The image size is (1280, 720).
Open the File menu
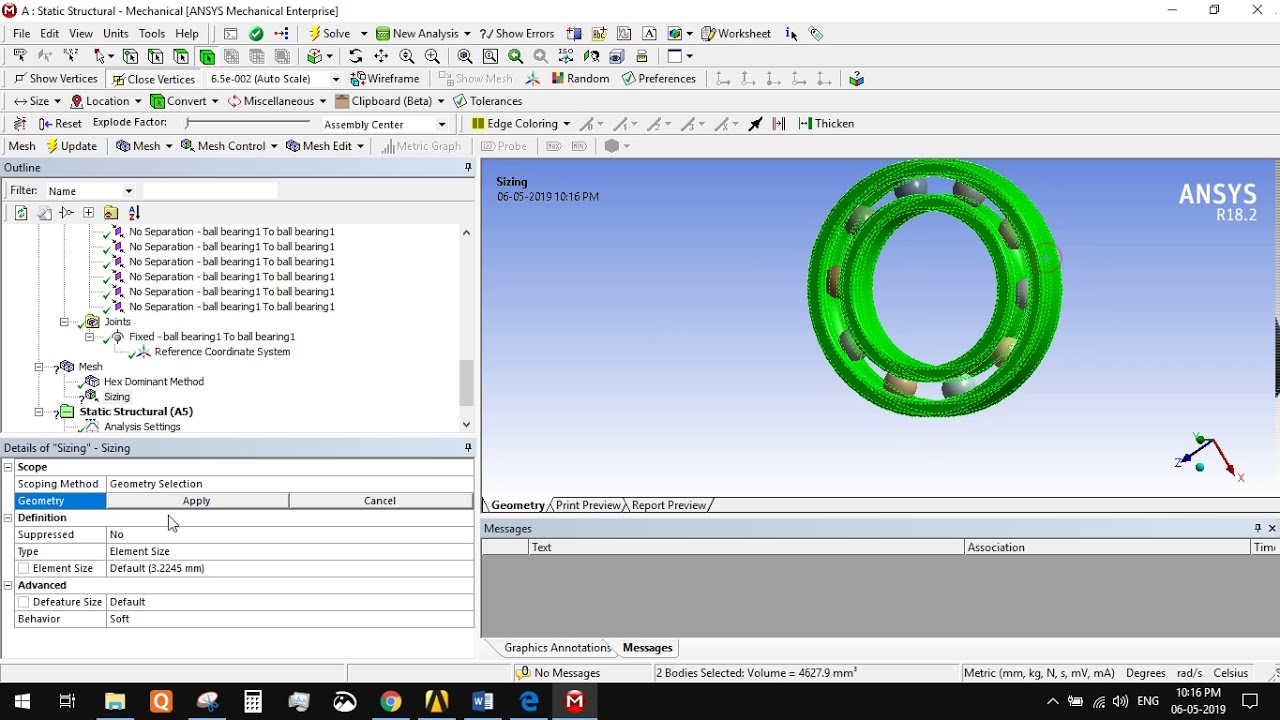[21, 33]
